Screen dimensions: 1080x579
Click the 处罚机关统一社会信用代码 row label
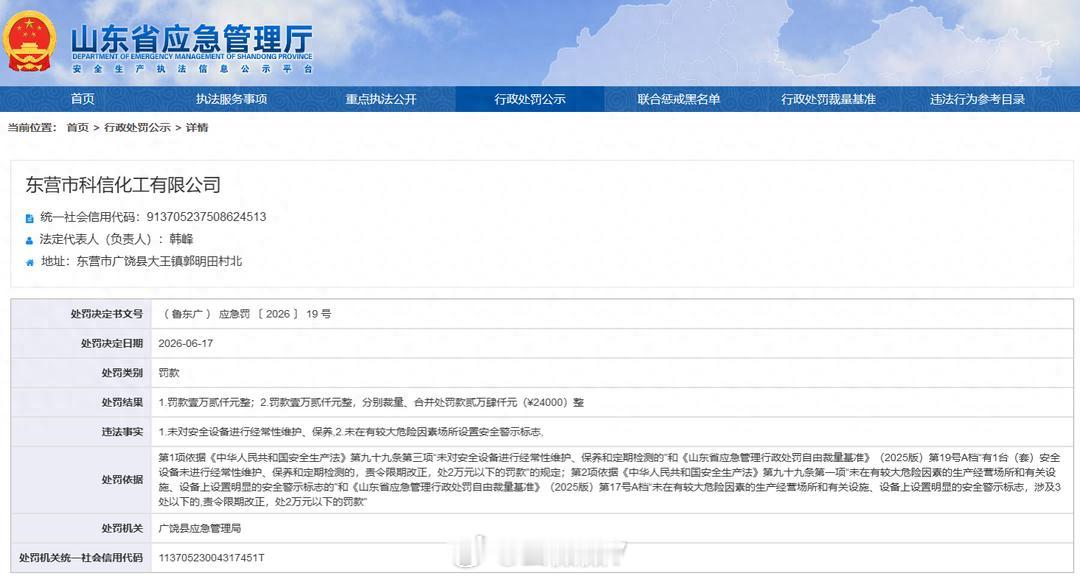(81, 558)
